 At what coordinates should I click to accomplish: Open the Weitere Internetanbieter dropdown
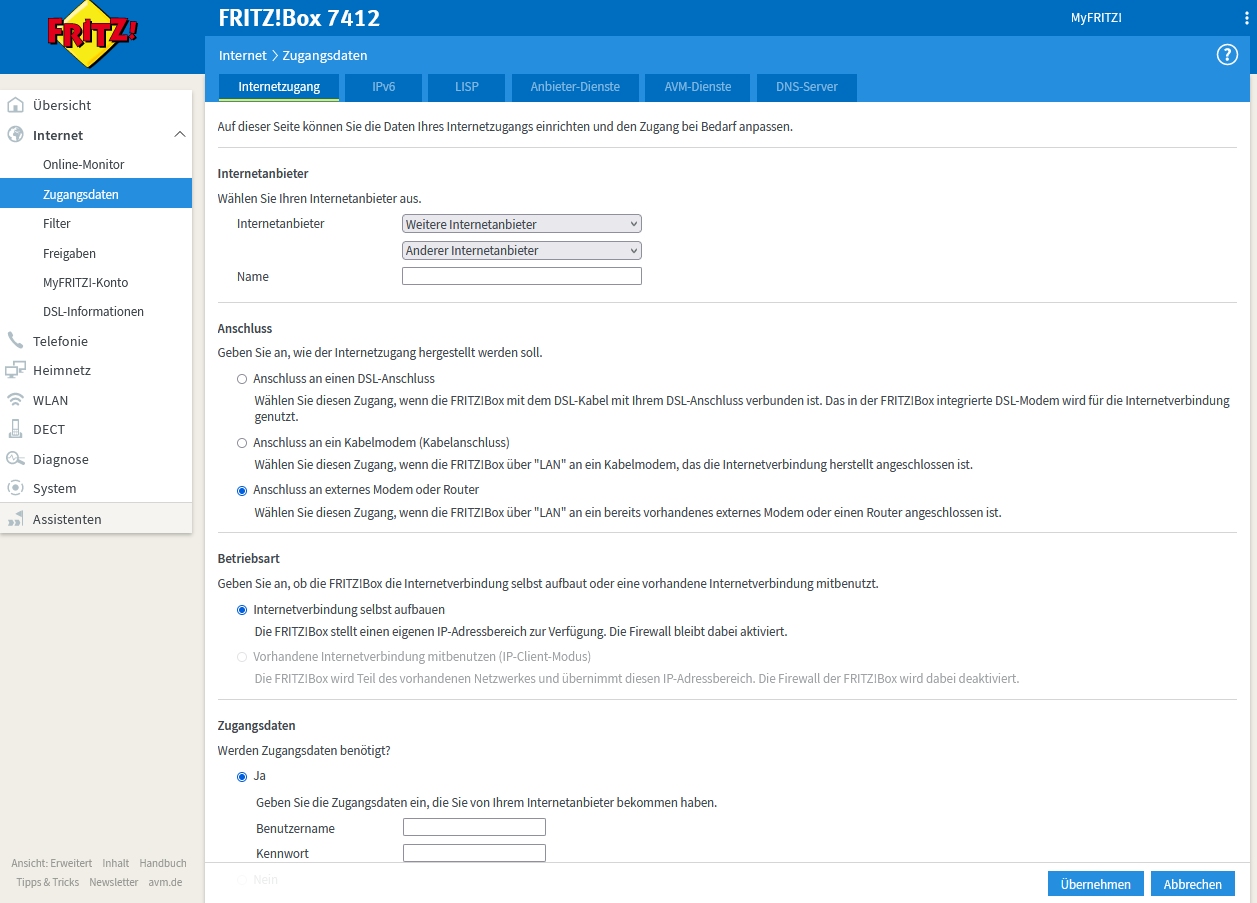521,224
